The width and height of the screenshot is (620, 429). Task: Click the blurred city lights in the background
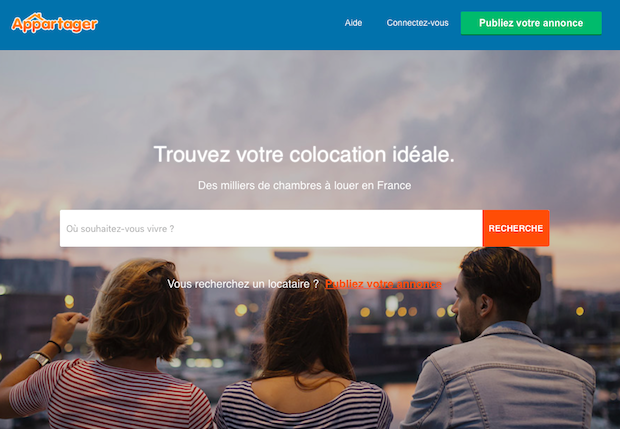point(395,308)
